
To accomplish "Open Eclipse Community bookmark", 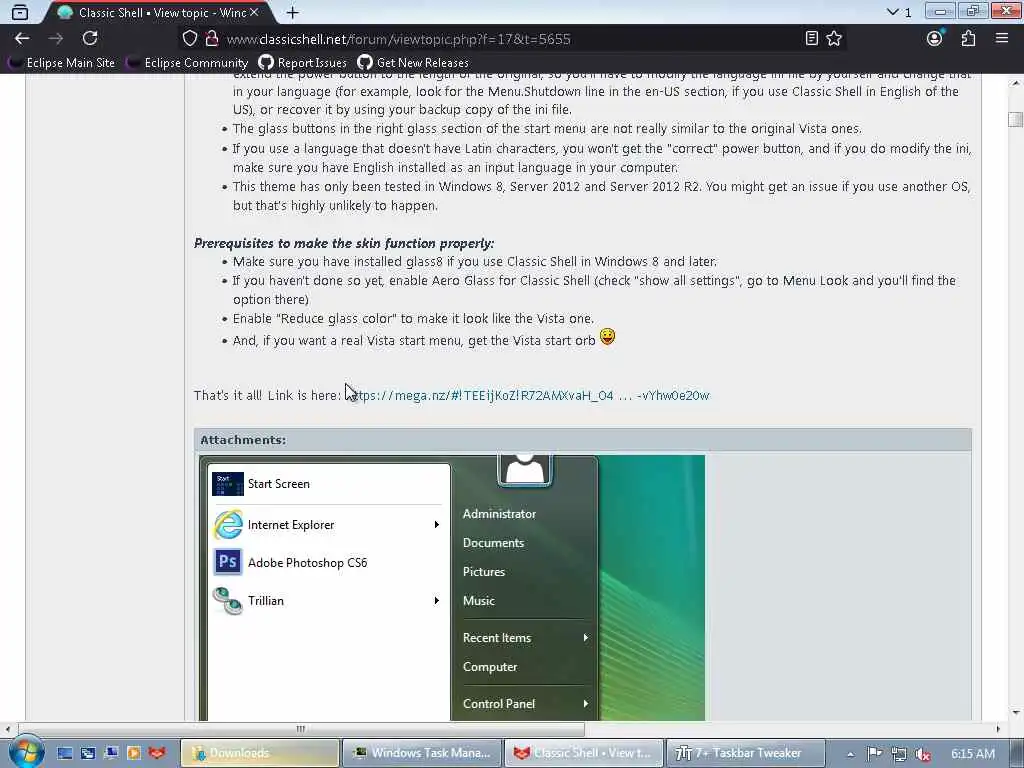I will click(x=188, y=63).
